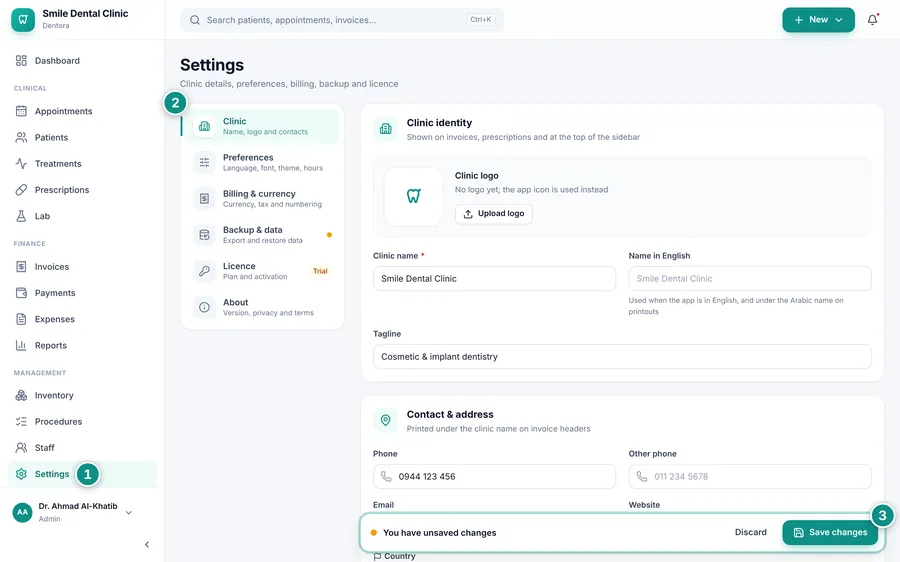Click the Trial badge on Licence

[320, 271]
